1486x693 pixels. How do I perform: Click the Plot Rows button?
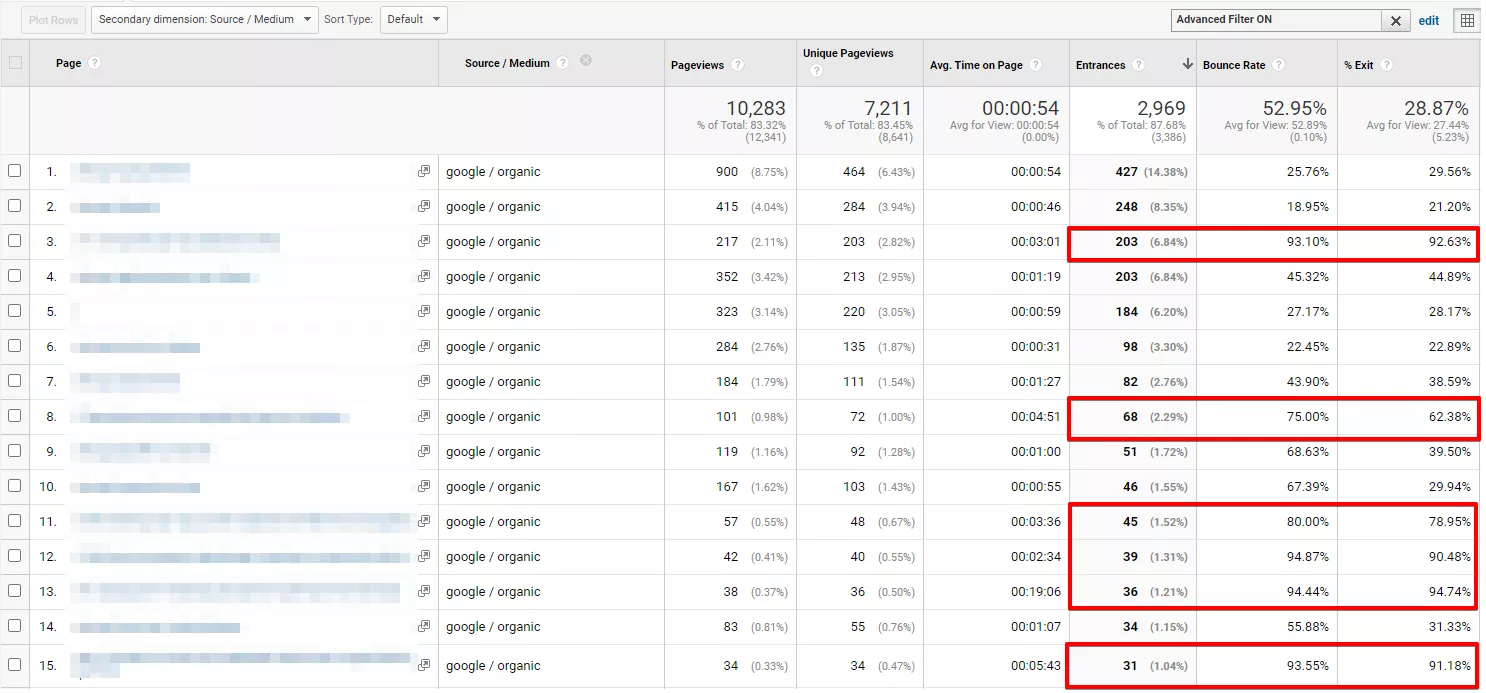[x=52, y=20]
